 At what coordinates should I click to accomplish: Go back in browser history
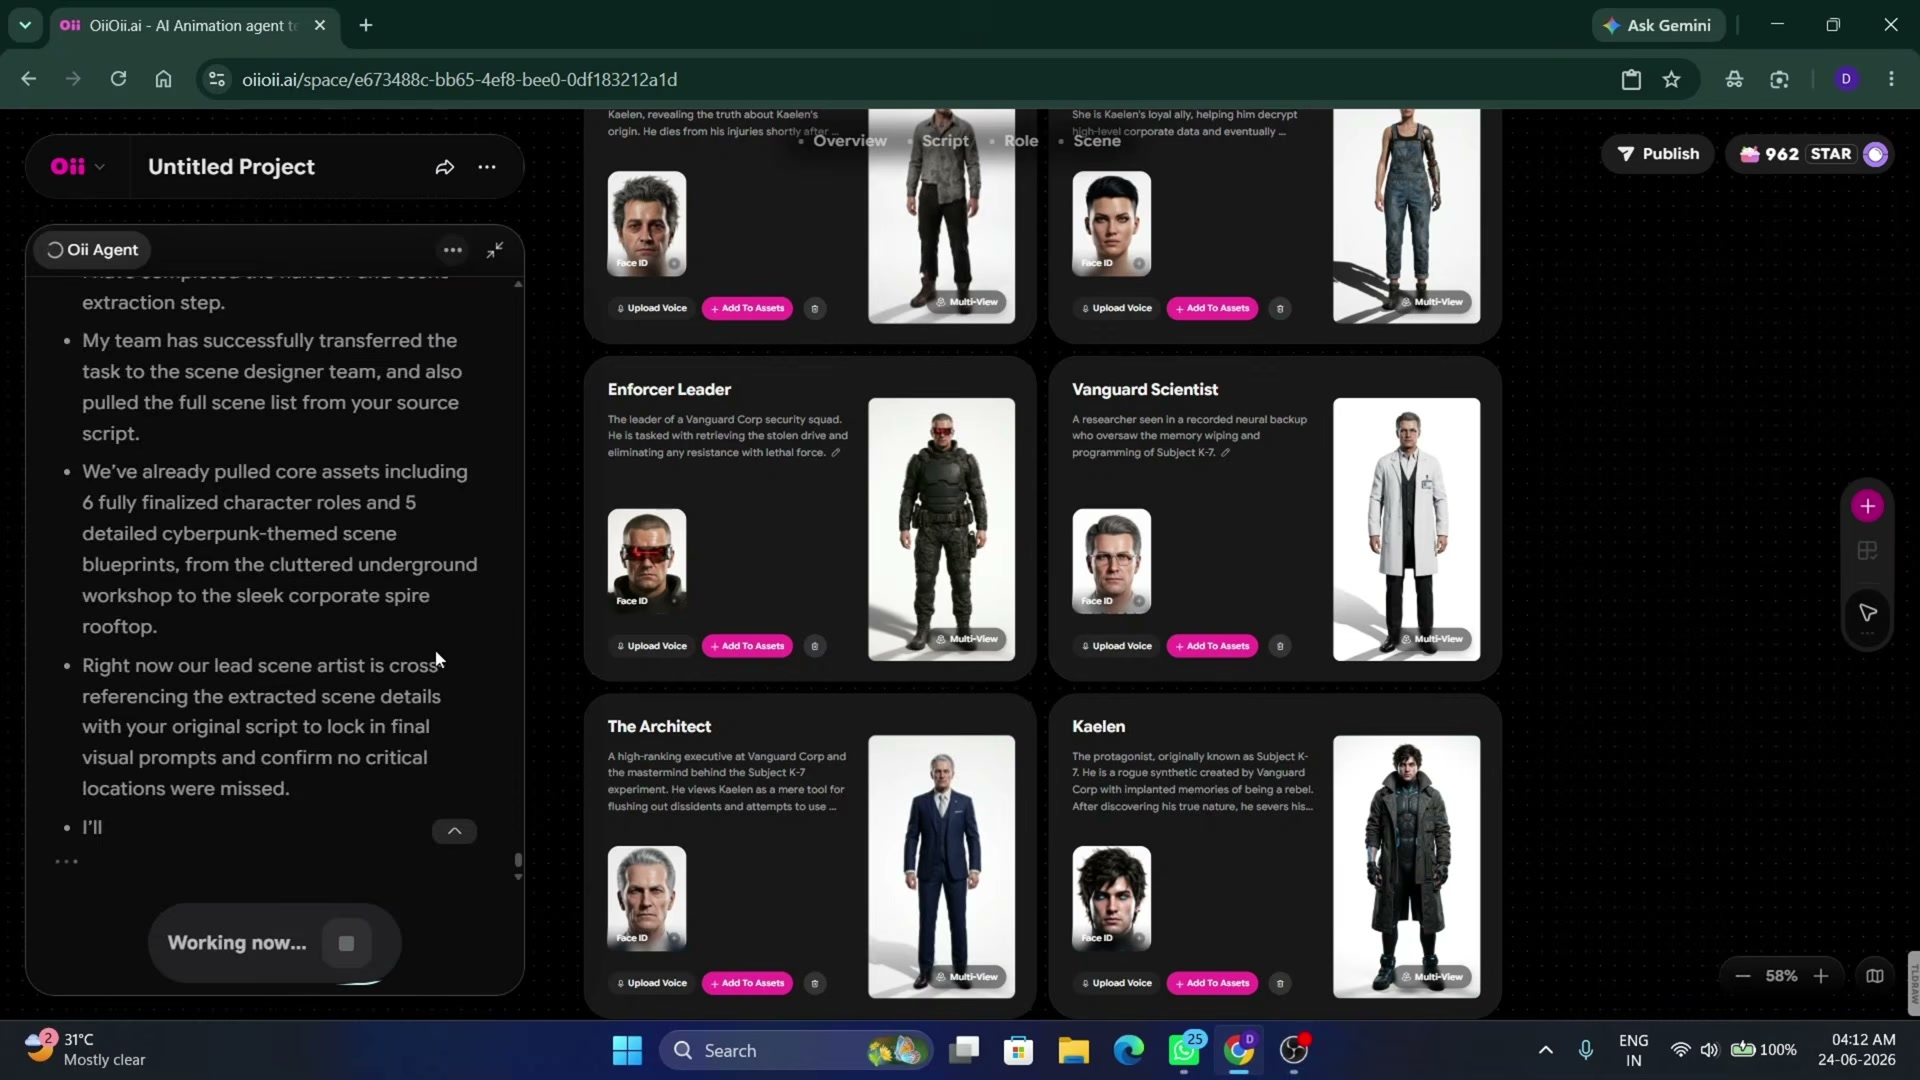(28, 79)
